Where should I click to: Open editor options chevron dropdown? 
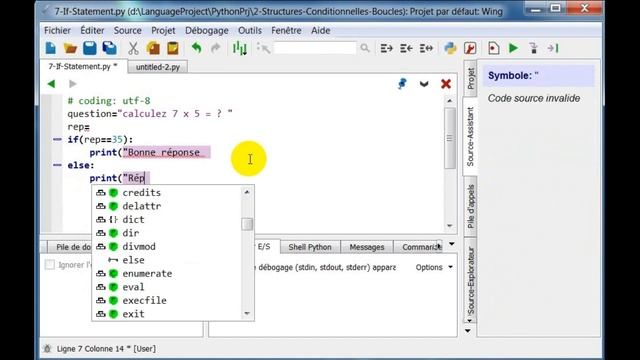[x=424, y=84]
